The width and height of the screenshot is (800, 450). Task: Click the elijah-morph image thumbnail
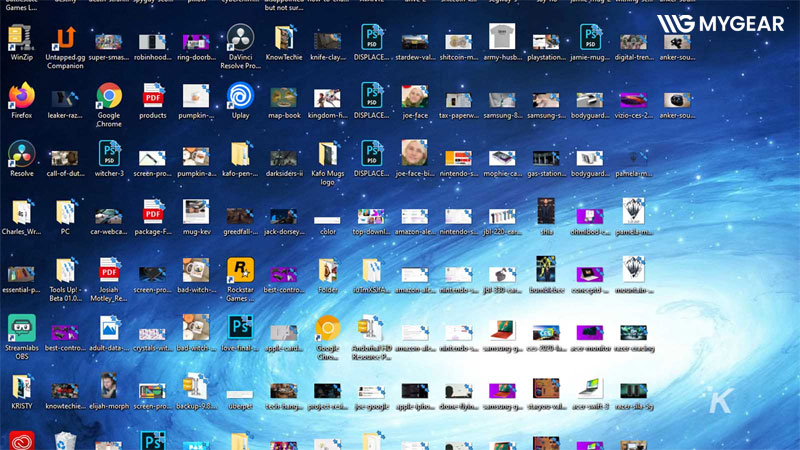[109, 387]
